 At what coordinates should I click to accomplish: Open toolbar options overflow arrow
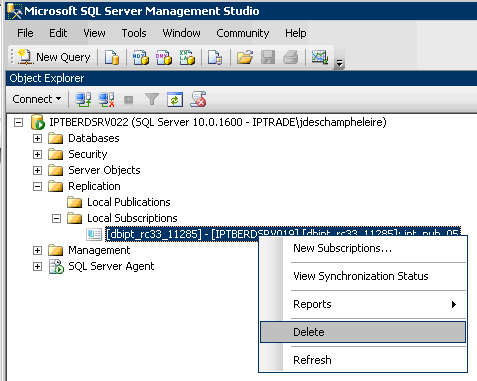click(x=339, y=63)
